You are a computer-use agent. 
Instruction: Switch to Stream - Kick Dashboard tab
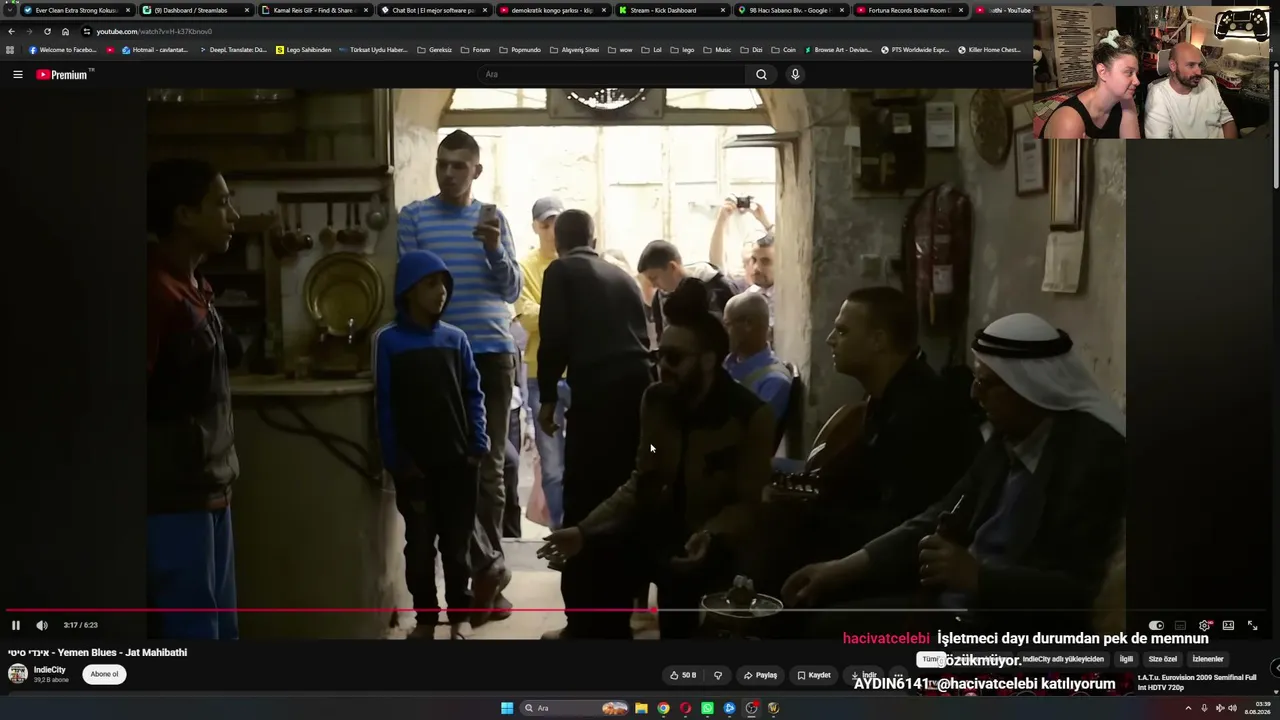(x=671, y=10)
